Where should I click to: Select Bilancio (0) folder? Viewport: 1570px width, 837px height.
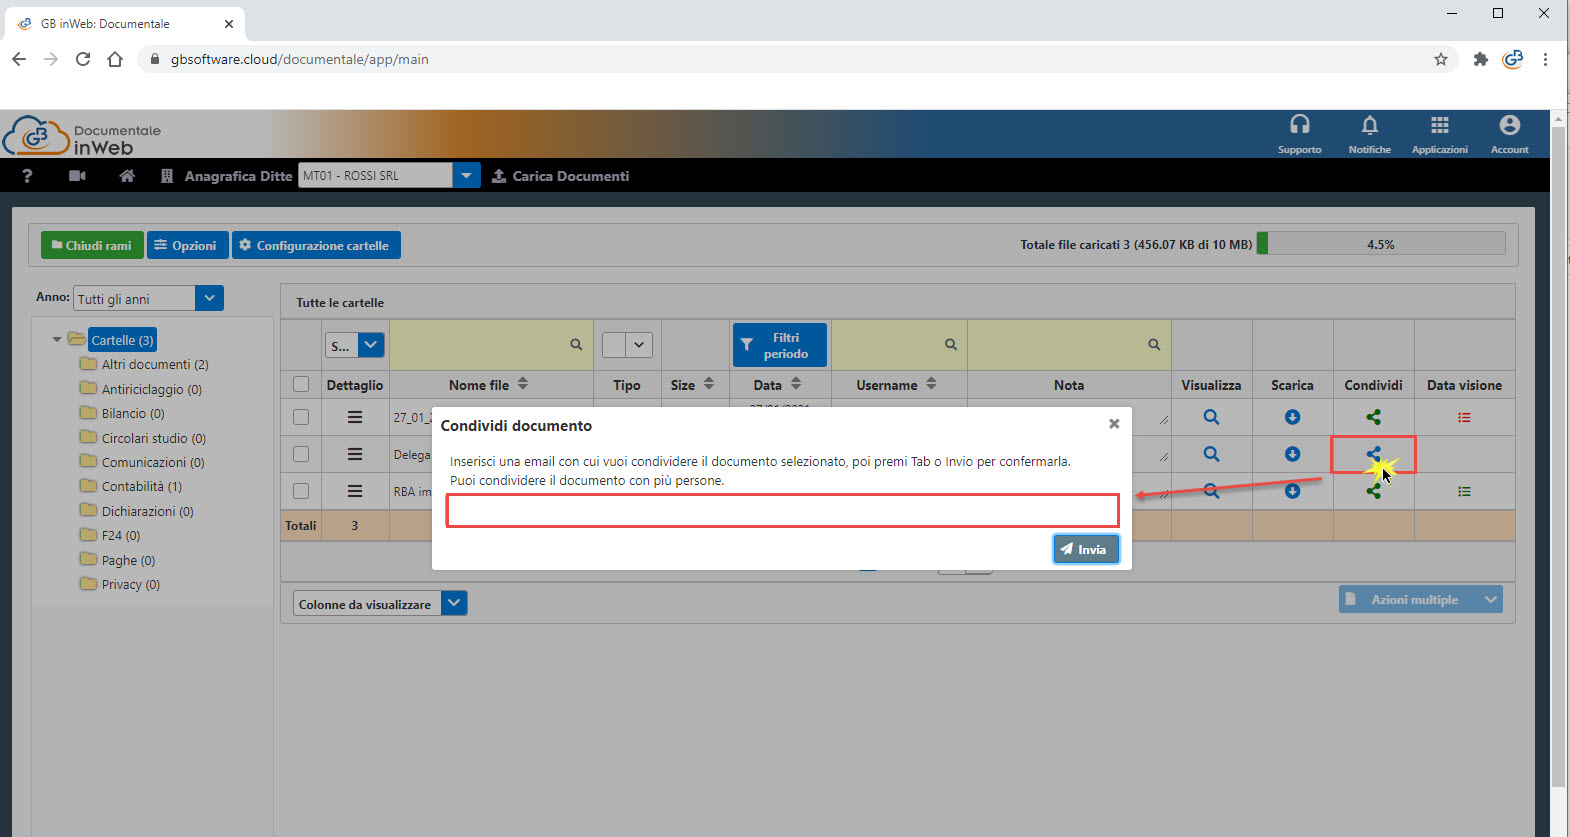tap(133, 413)
